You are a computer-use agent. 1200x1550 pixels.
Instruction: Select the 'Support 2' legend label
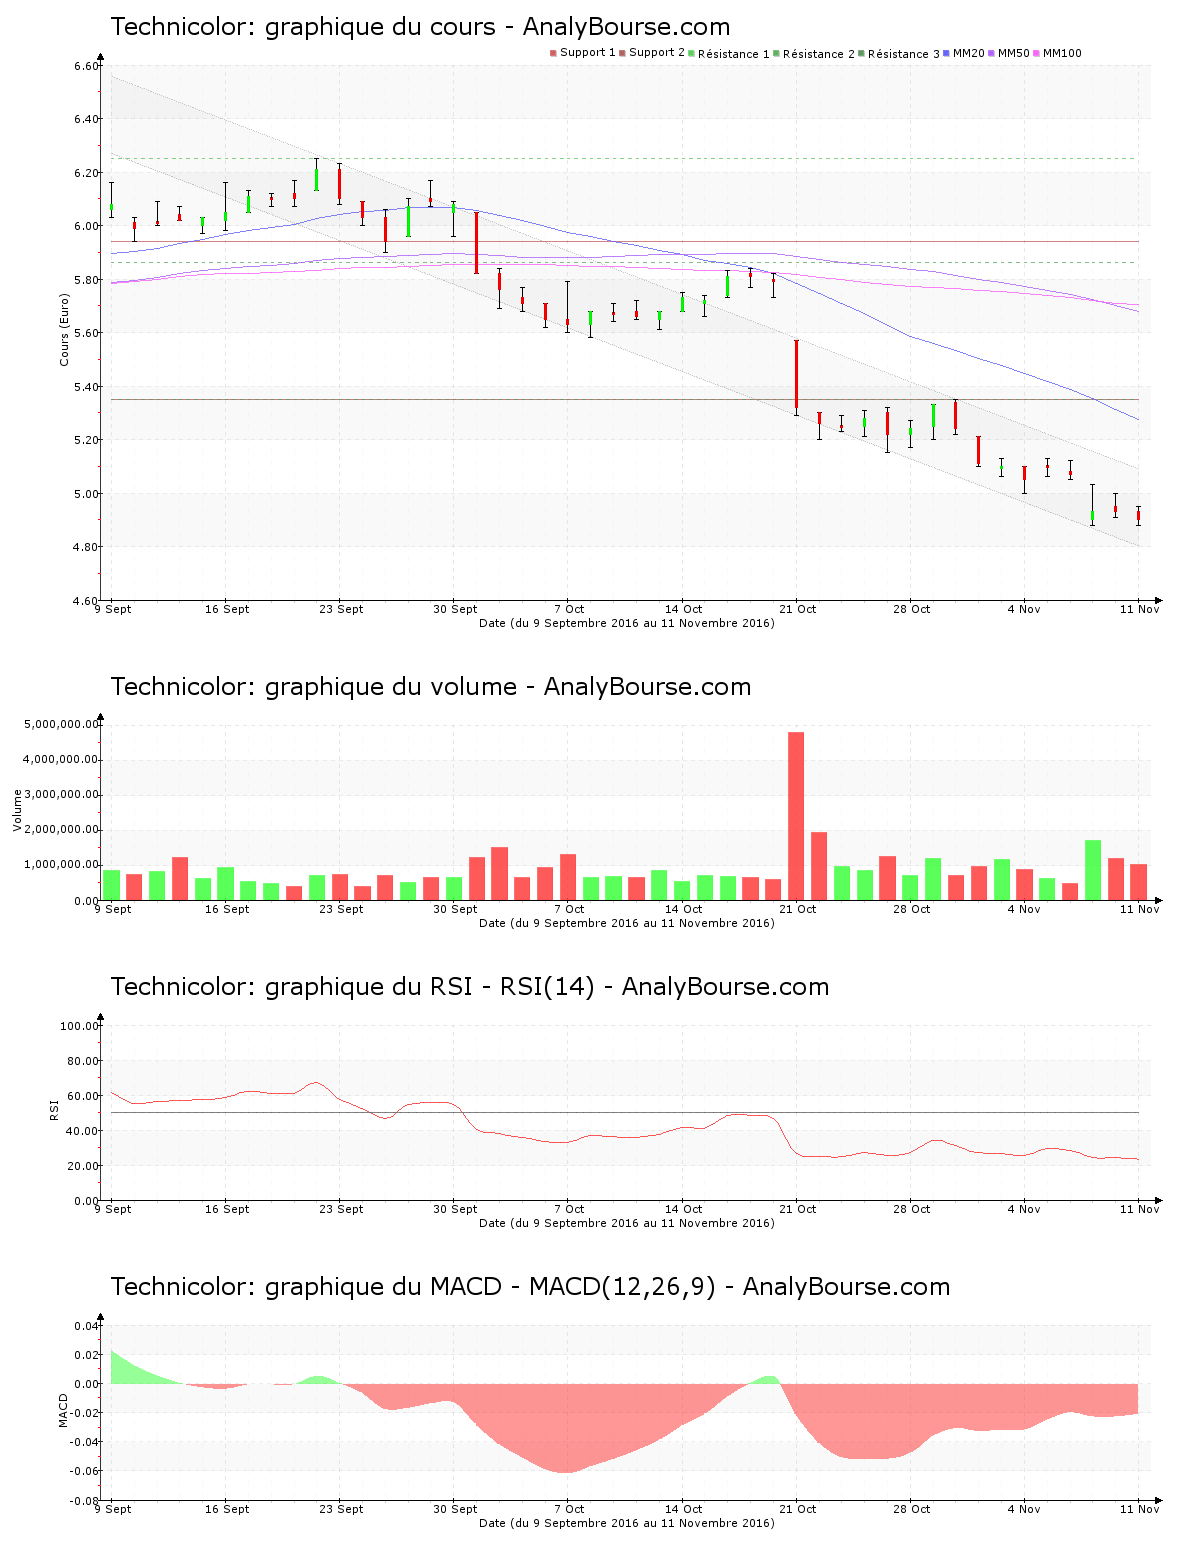[657, 53]
